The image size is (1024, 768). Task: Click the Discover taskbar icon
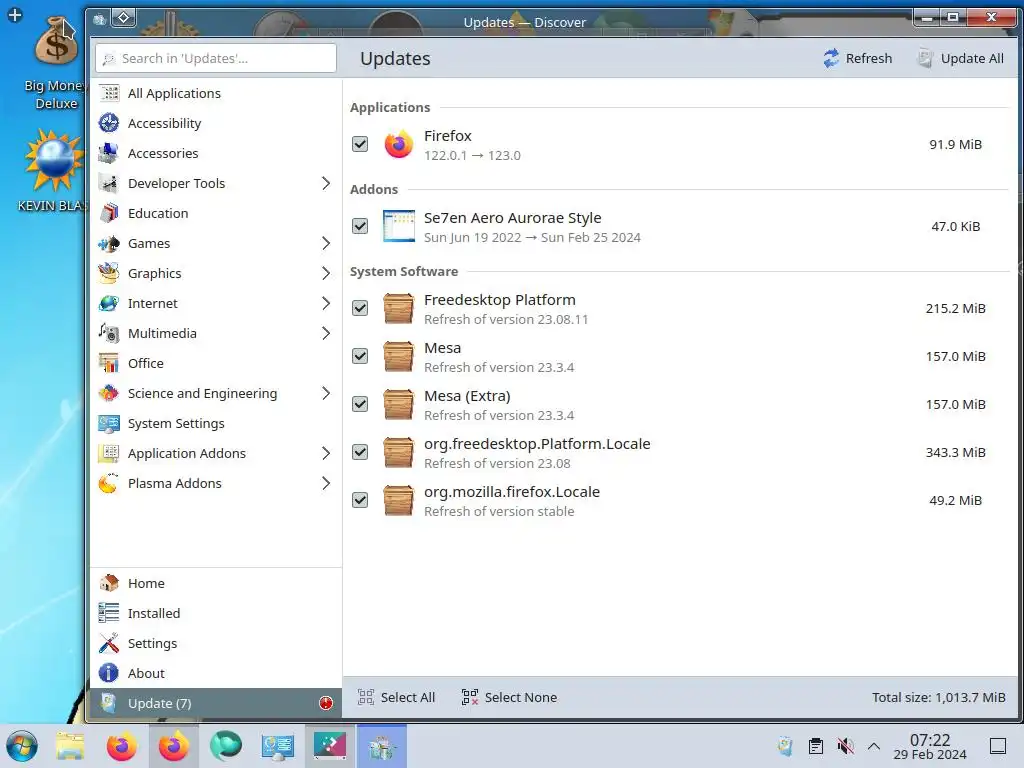382,746
